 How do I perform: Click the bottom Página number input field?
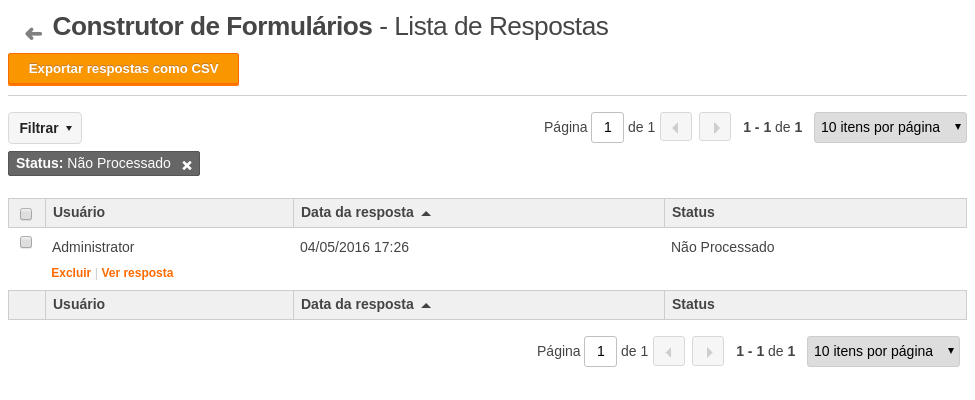point(600,351)
